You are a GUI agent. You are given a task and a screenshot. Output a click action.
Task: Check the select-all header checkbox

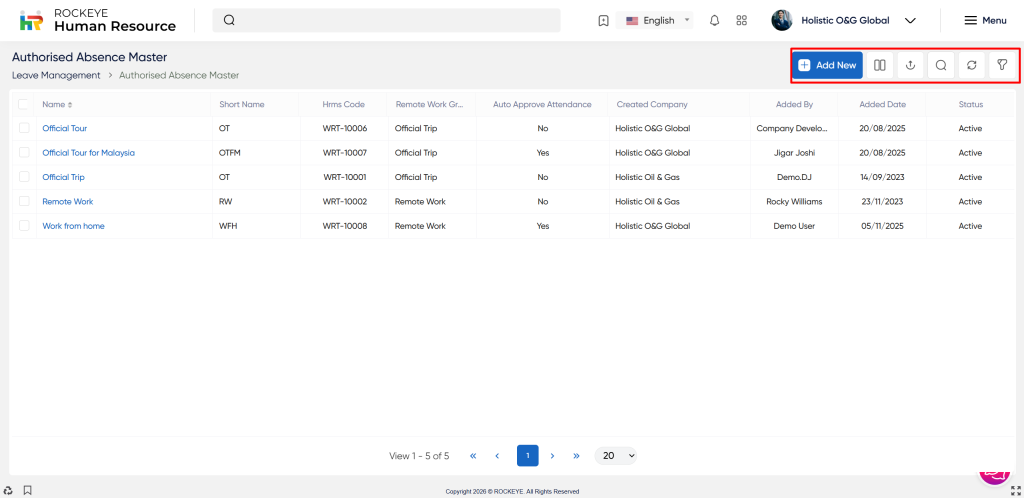[x=24, y=104]
